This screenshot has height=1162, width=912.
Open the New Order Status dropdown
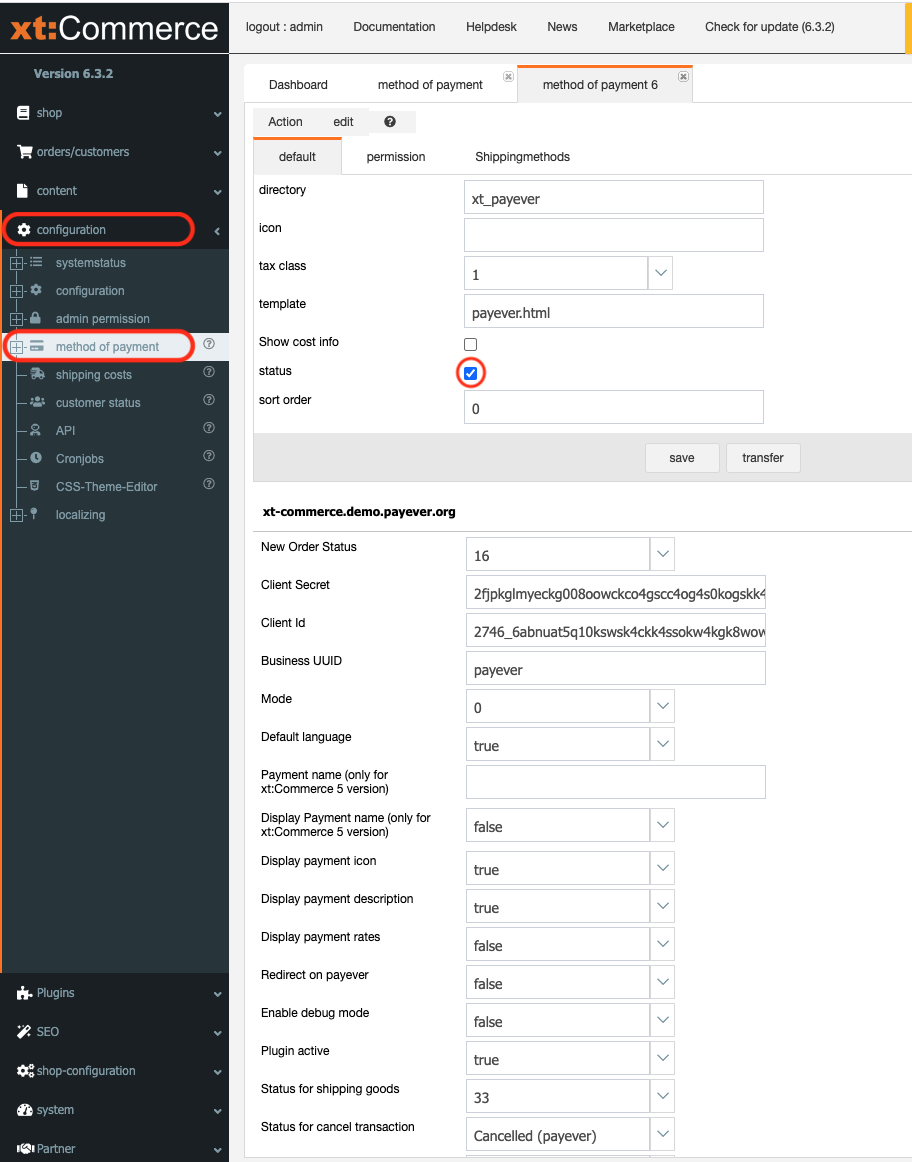pos(662,554)
